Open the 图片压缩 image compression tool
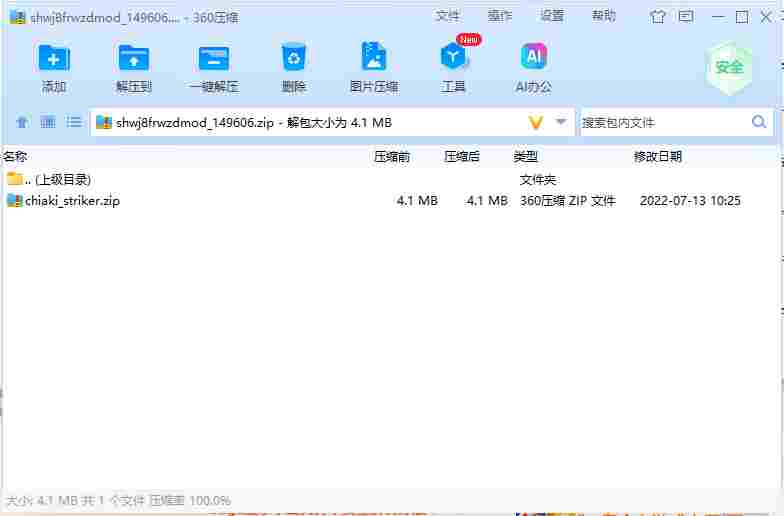The height and width of the screenshot is (516, 784). [x=374, y=56]
